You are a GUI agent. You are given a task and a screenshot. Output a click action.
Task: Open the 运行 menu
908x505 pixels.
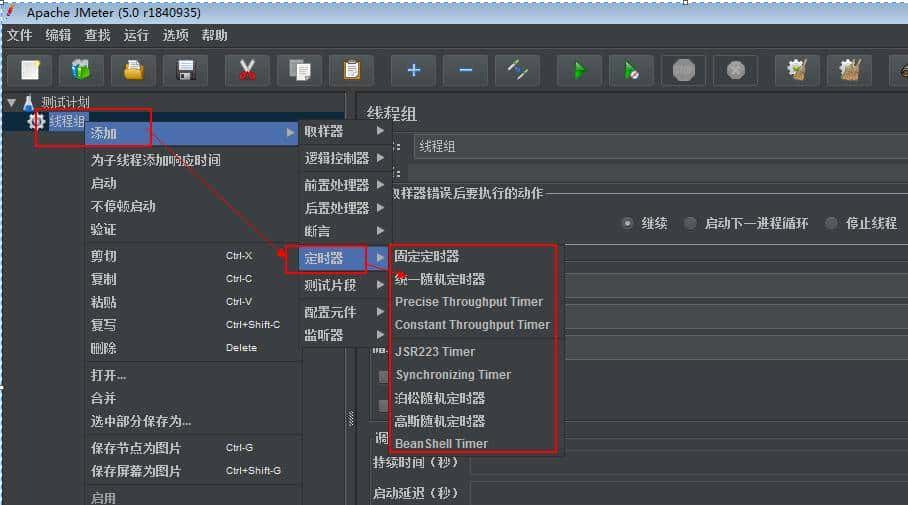coord(136,35)
